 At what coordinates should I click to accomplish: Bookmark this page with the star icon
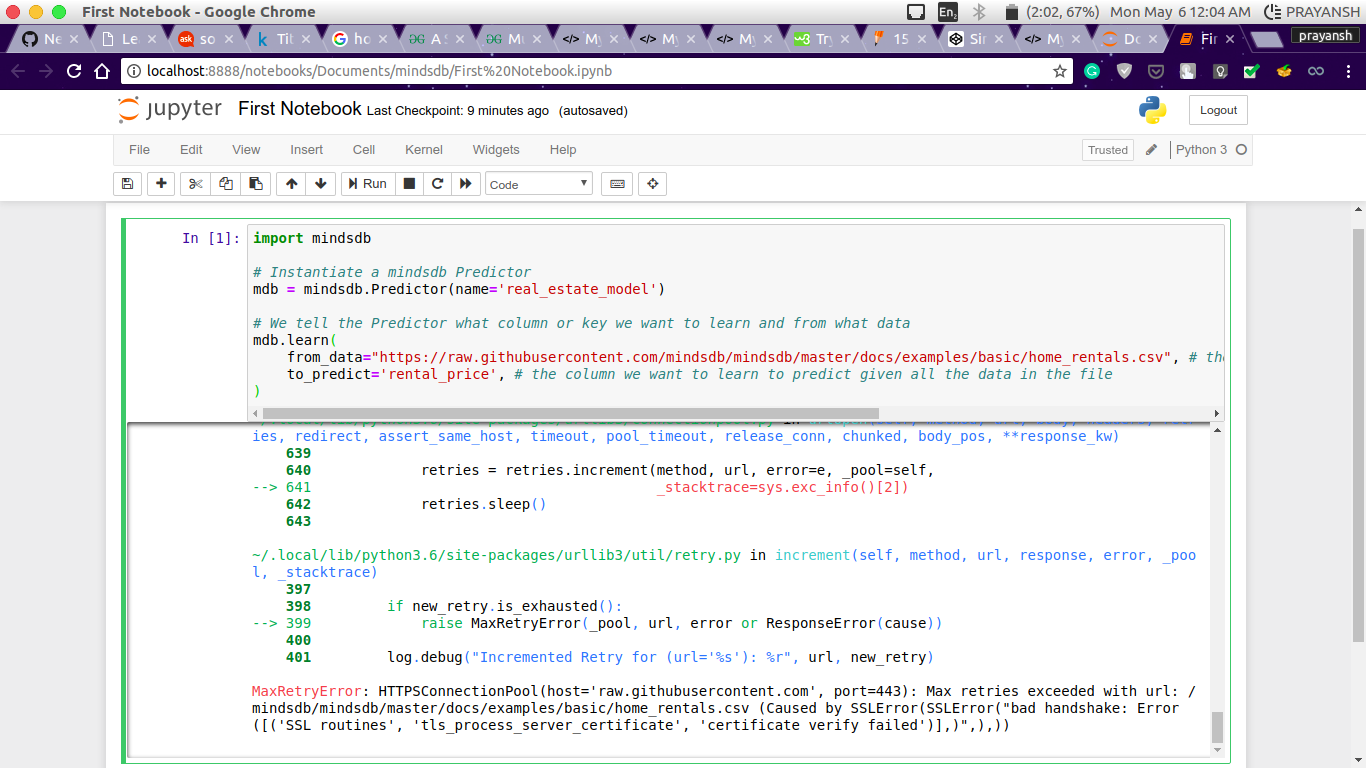pyautogui.click(x=1060, y=71)
